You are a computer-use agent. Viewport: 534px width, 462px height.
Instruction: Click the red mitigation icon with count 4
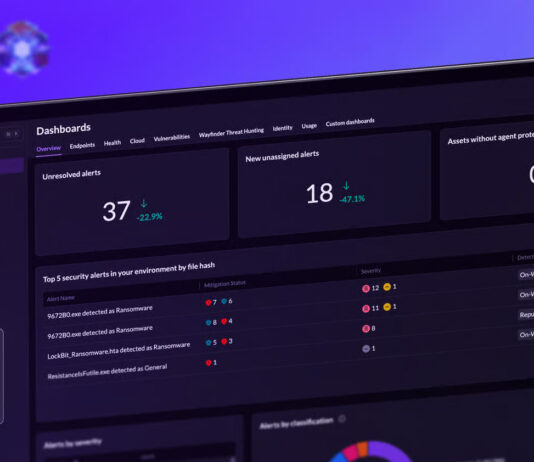pyautogui.click(x=224, y=321)
